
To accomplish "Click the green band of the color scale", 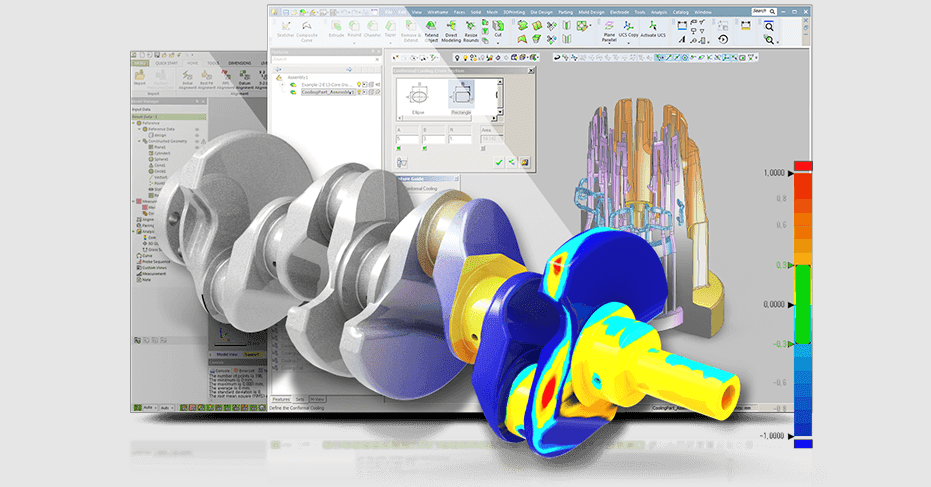I will (x=803, y=304).
